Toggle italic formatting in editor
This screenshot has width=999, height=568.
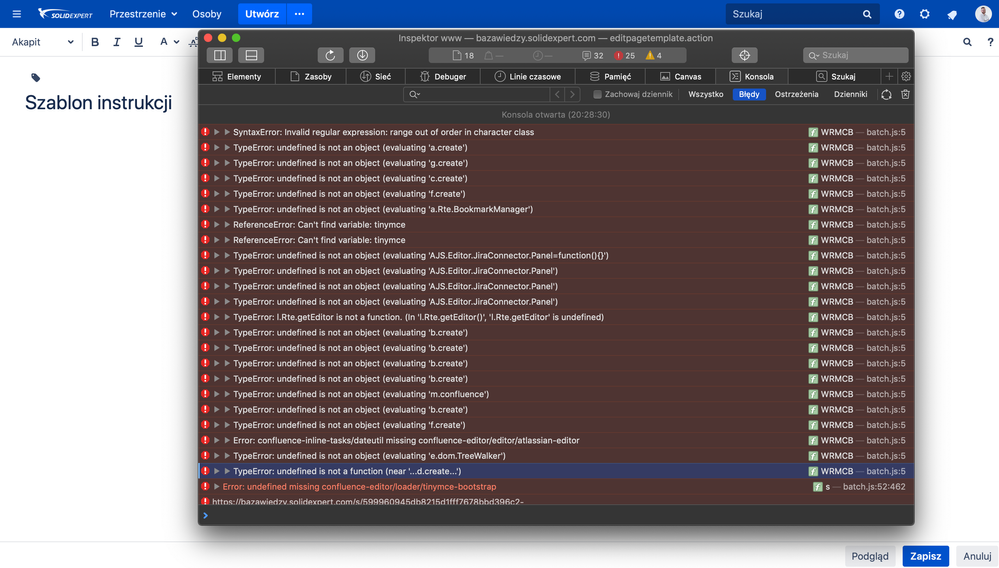click(117, 42)
